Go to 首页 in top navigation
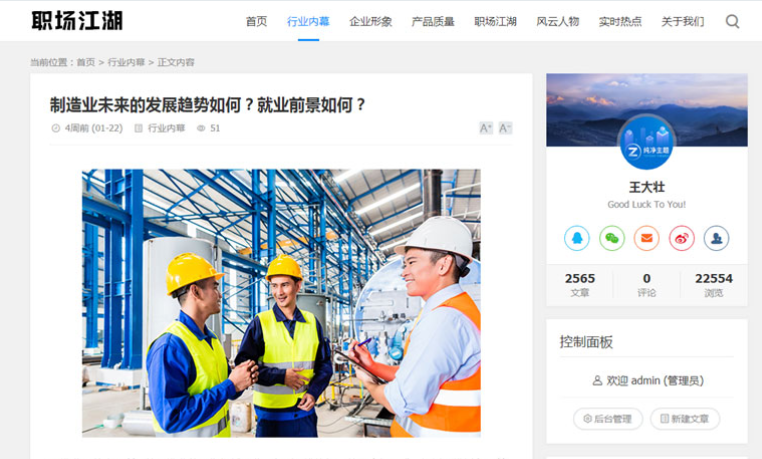This screenshot has width=762, height=459. pos(256,21)
